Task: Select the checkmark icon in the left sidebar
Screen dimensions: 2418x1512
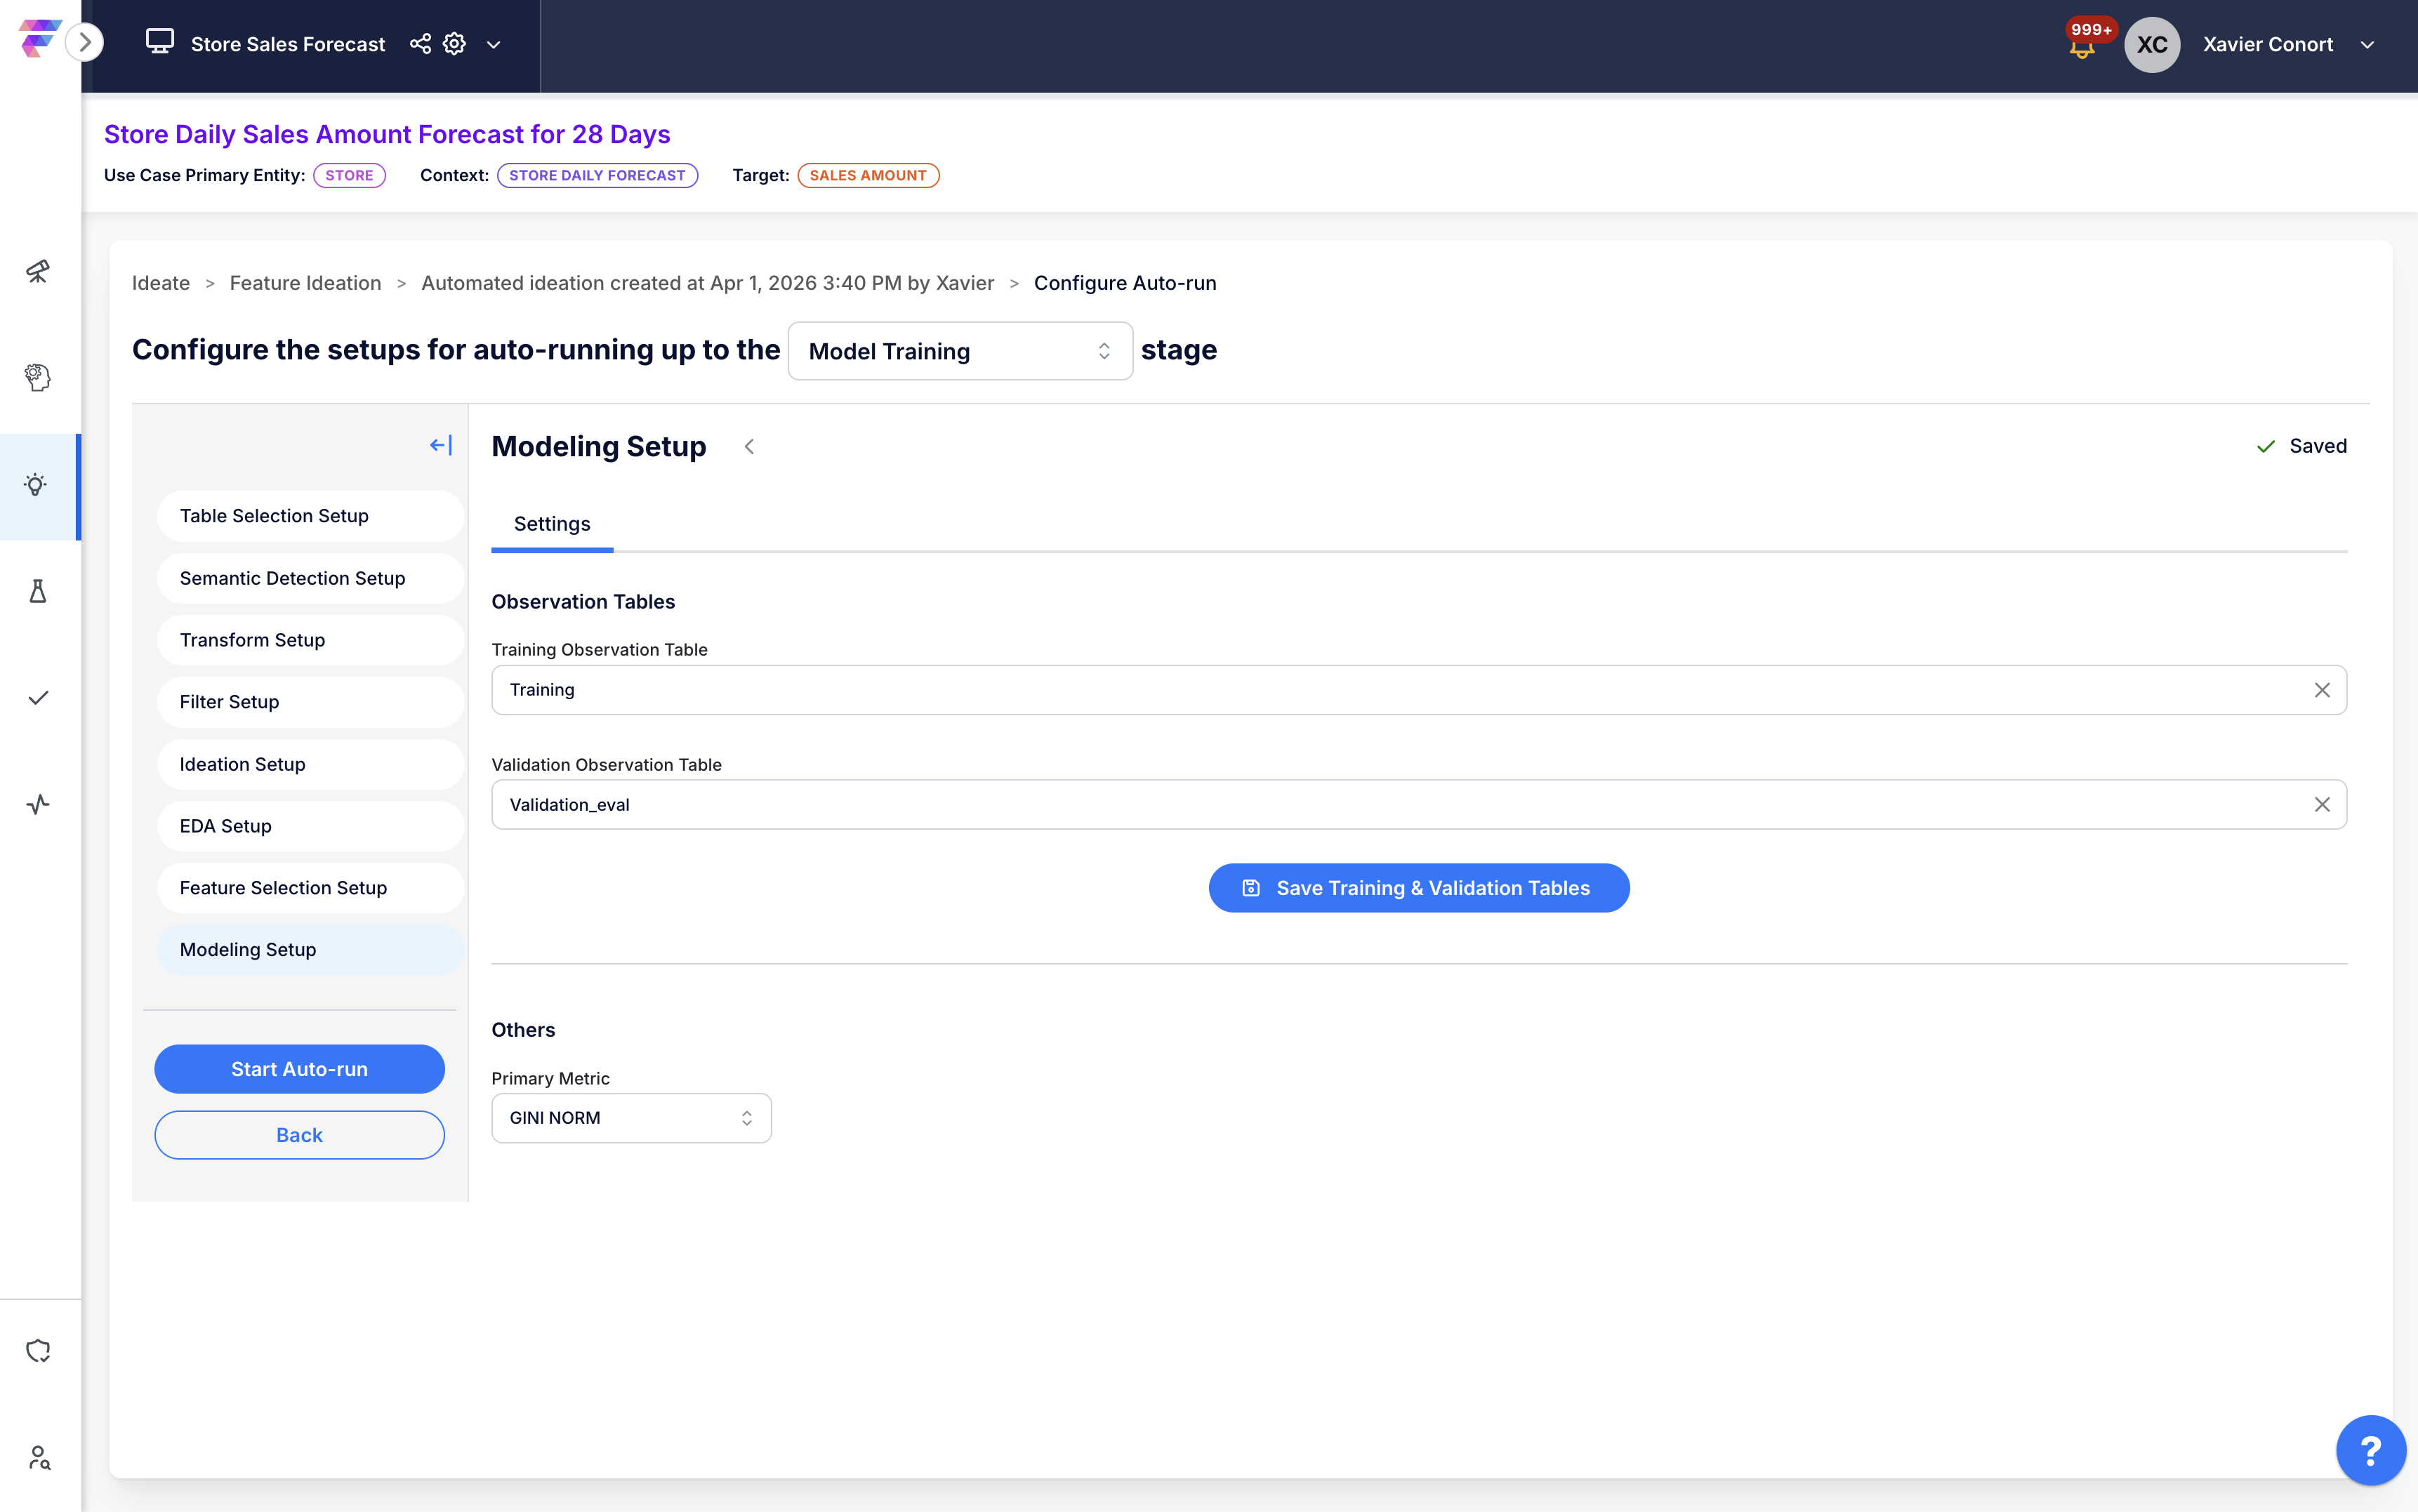Action: 38,698
